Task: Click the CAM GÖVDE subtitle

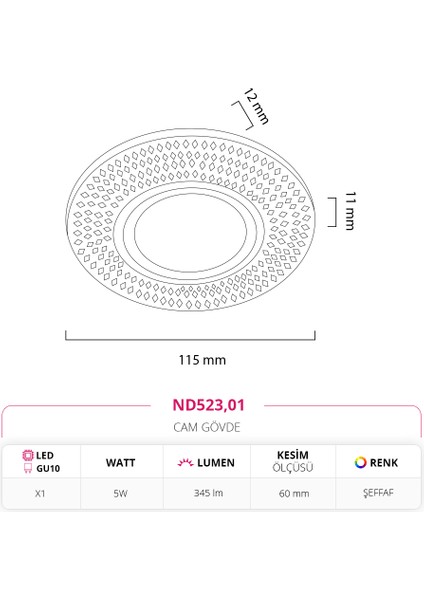Action: pyautogui.click(x=207, y=427)
